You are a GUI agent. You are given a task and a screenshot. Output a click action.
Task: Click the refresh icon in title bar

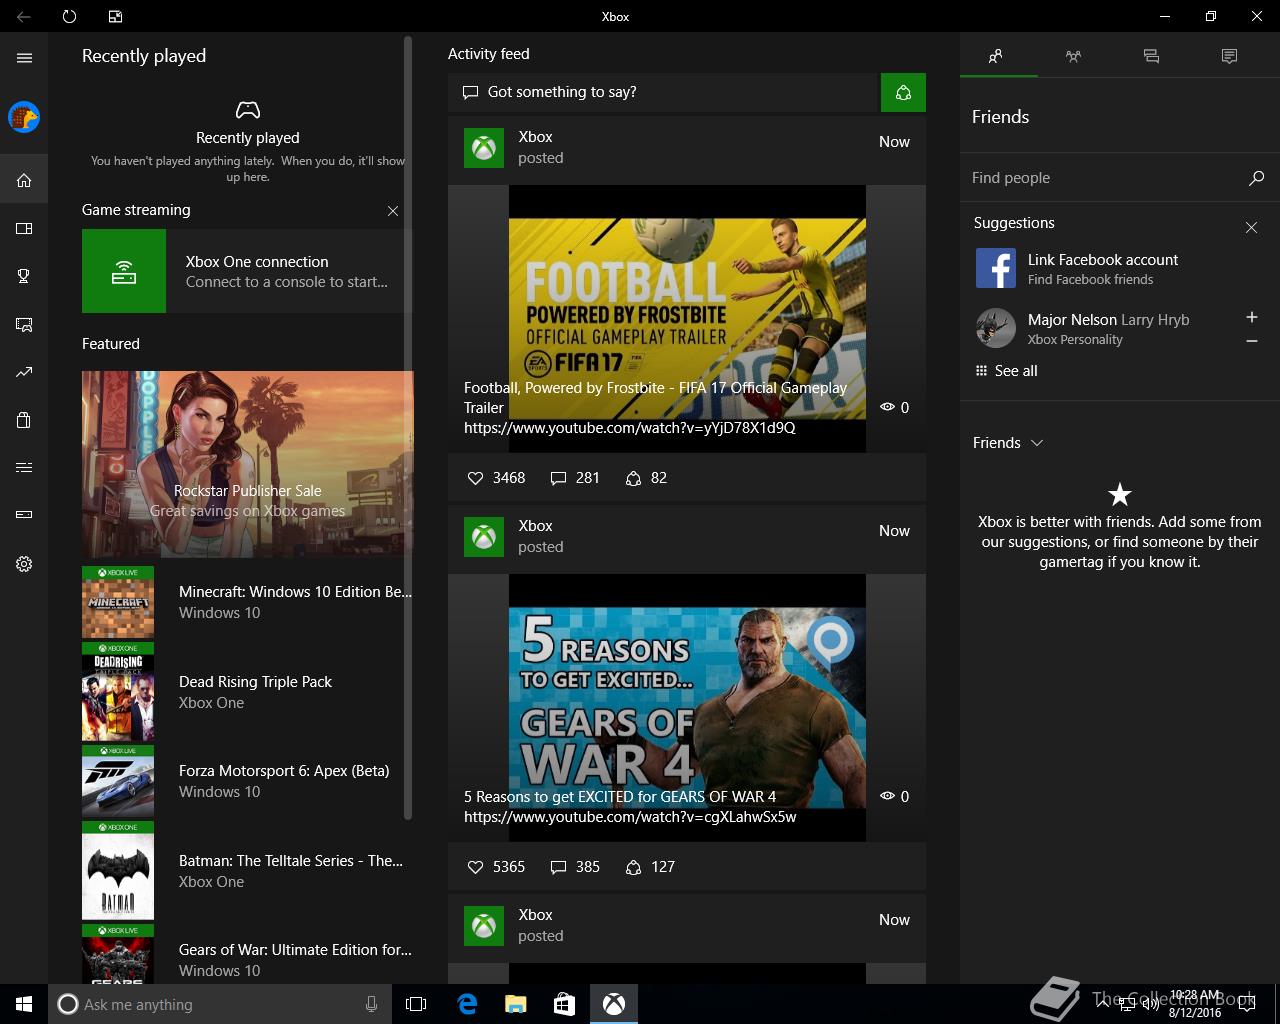[69, 16]
